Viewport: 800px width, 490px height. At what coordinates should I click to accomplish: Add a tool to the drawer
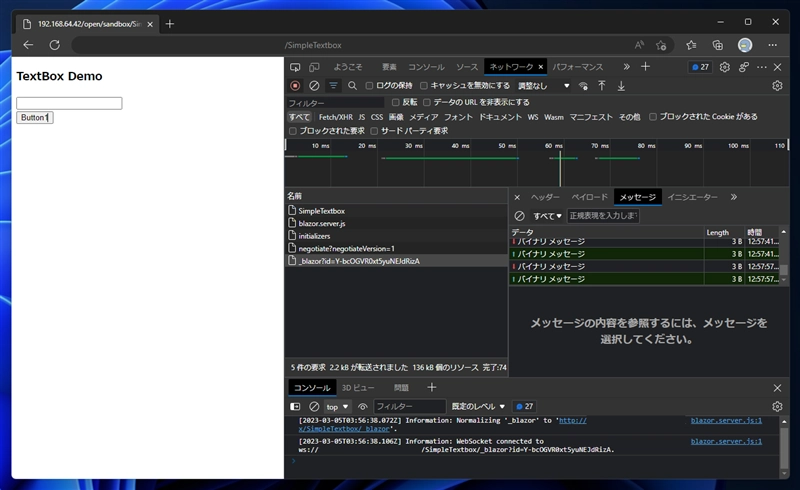click(432, 387)
